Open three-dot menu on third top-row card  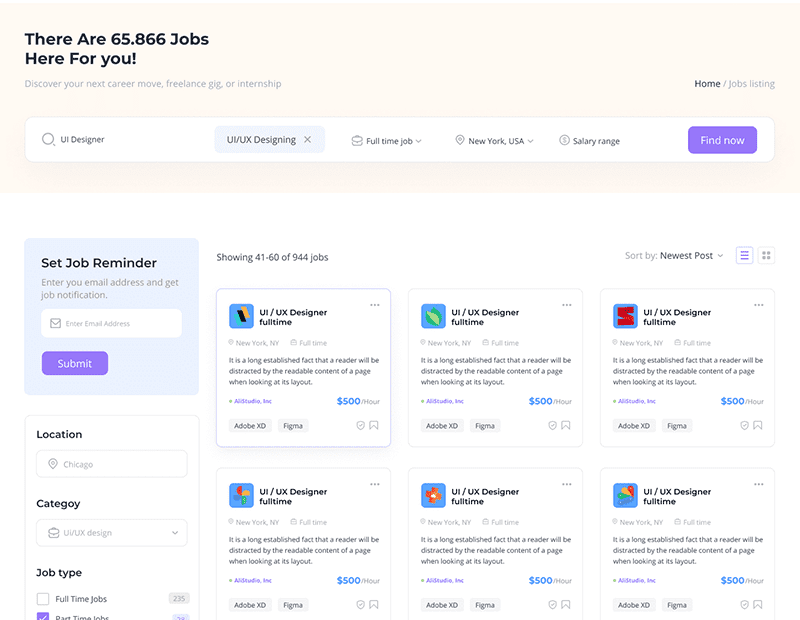759,305
